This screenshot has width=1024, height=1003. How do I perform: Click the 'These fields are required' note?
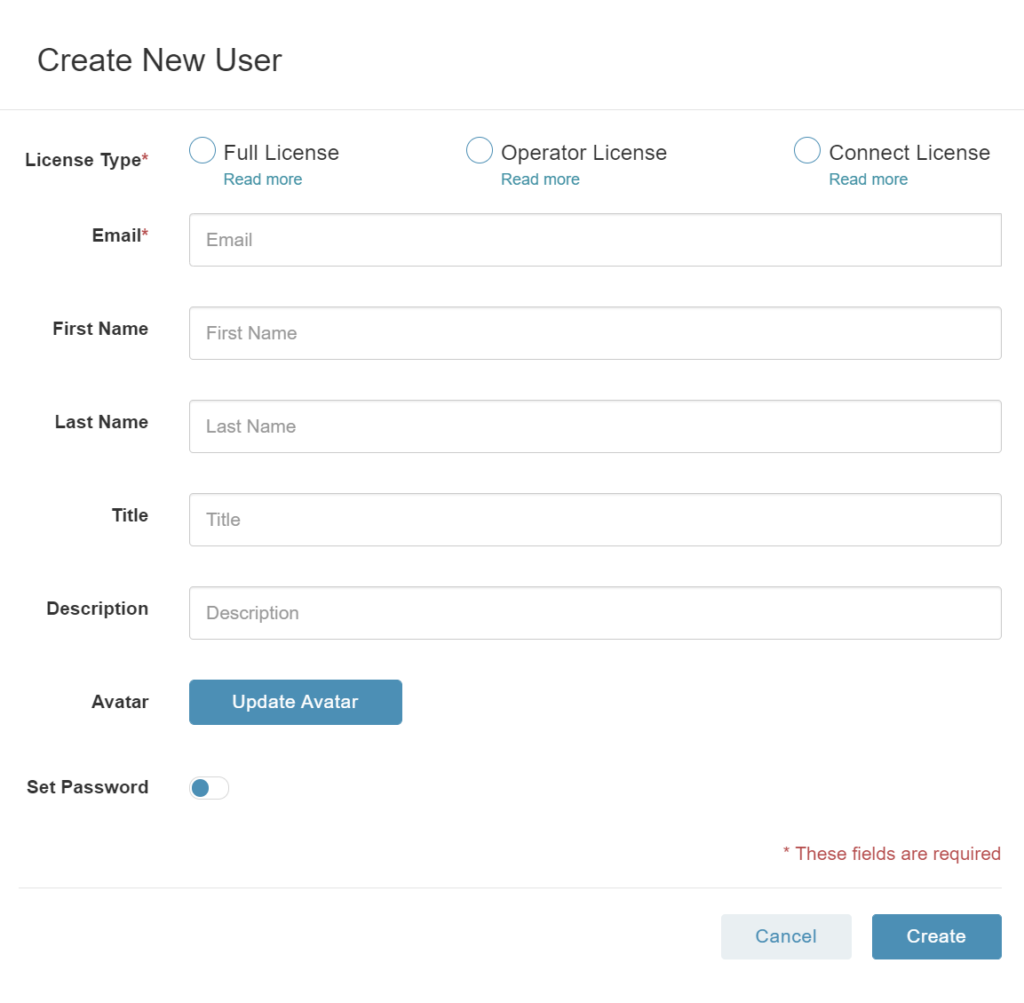pyautogui.click(x=891, y=853)
